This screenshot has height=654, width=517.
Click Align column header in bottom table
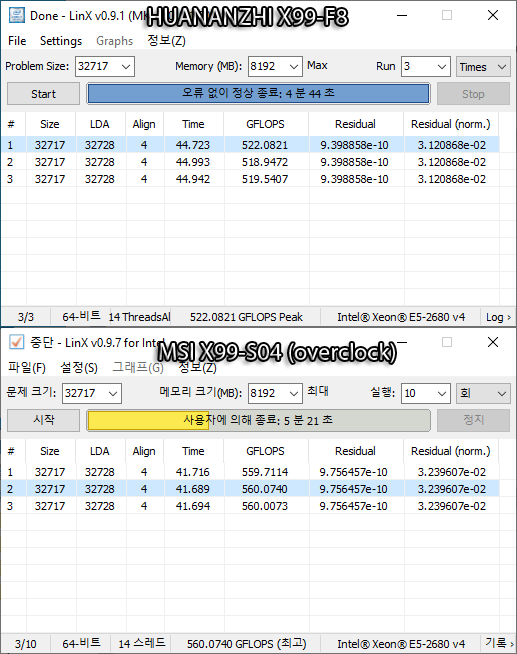tap(144, 451)
